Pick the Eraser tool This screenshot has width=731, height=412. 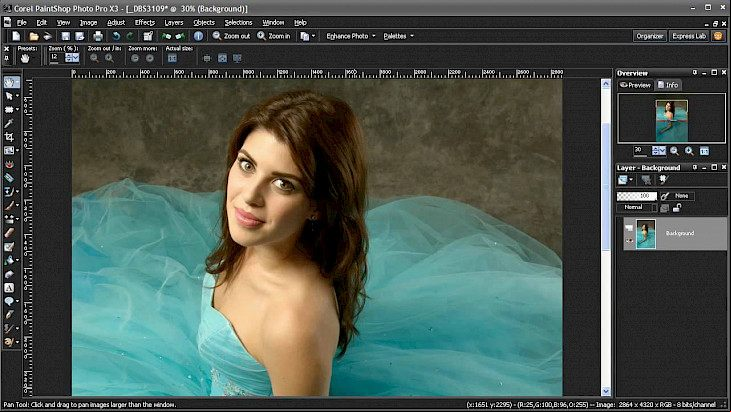pos(9,233)
